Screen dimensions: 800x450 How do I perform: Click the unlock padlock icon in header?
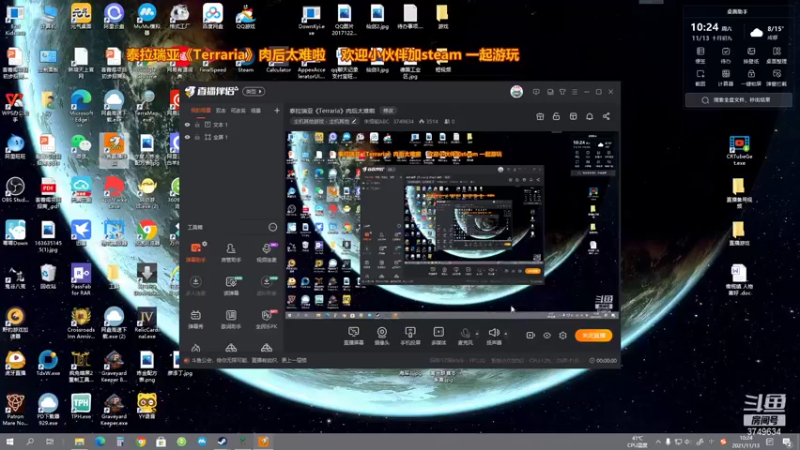(x=556, y=116)
